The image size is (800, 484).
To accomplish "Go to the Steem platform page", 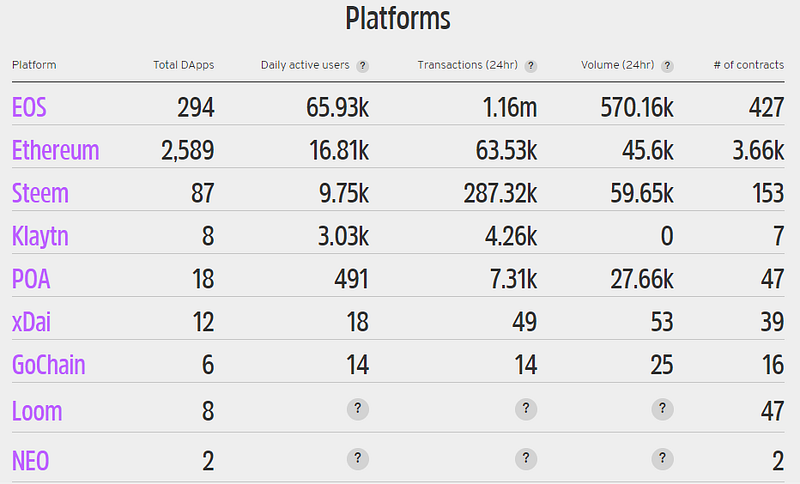I will point(40,193).
